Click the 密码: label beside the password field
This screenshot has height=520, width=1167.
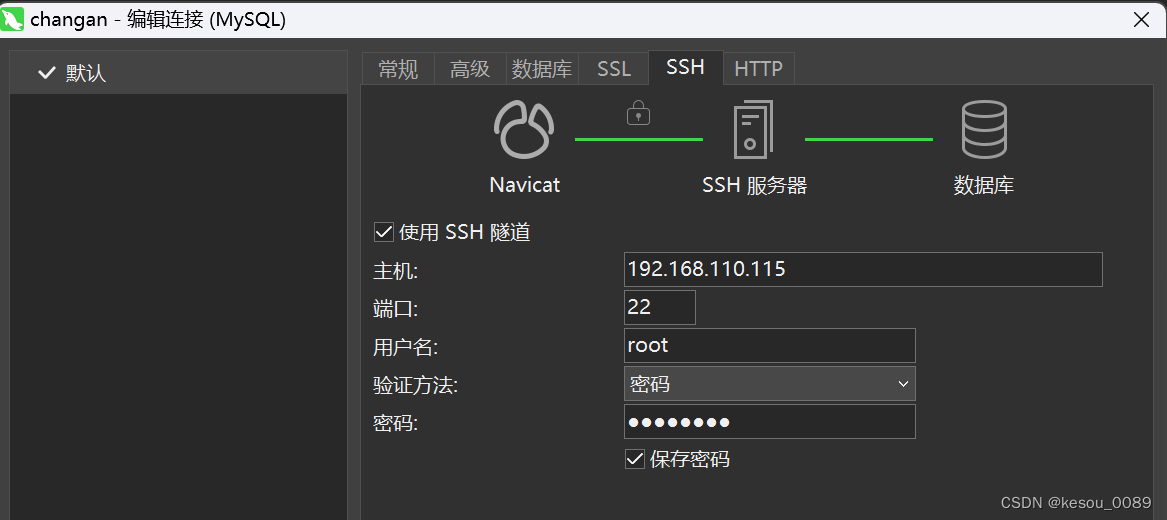[395, 423]
